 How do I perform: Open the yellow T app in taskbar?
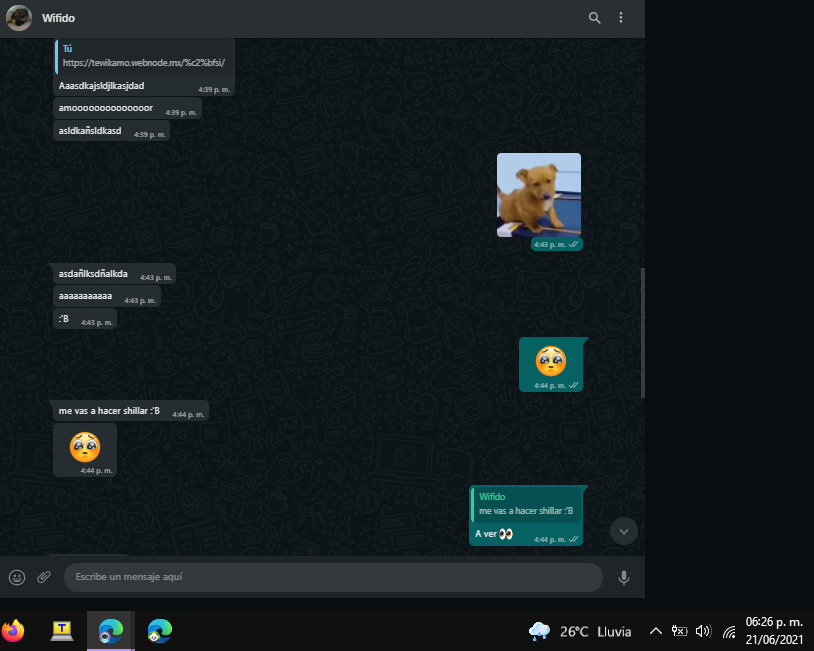62,630
